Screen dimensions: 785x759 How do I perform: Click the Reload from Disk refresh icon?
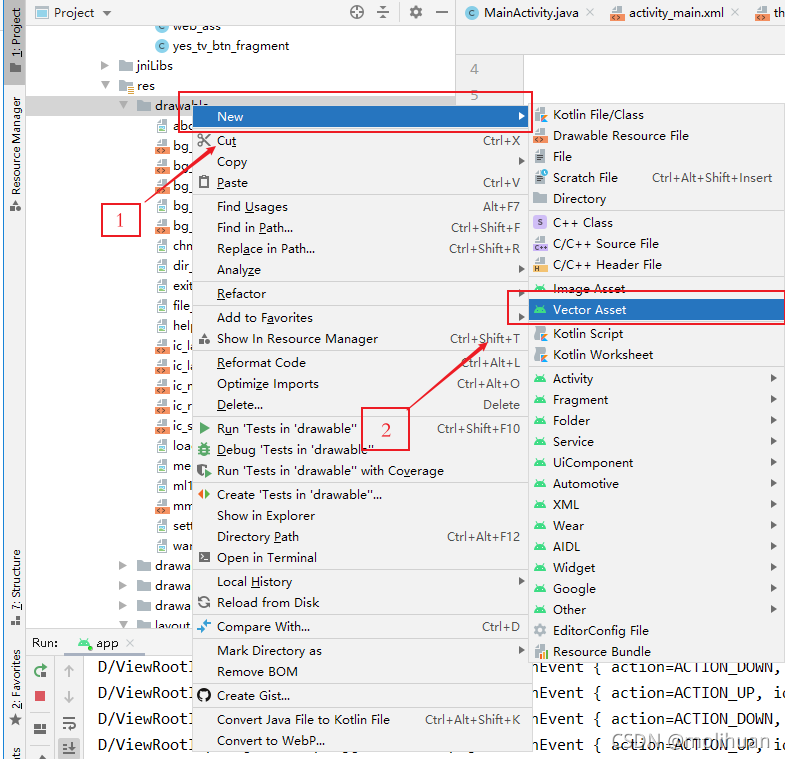point(204,602)
